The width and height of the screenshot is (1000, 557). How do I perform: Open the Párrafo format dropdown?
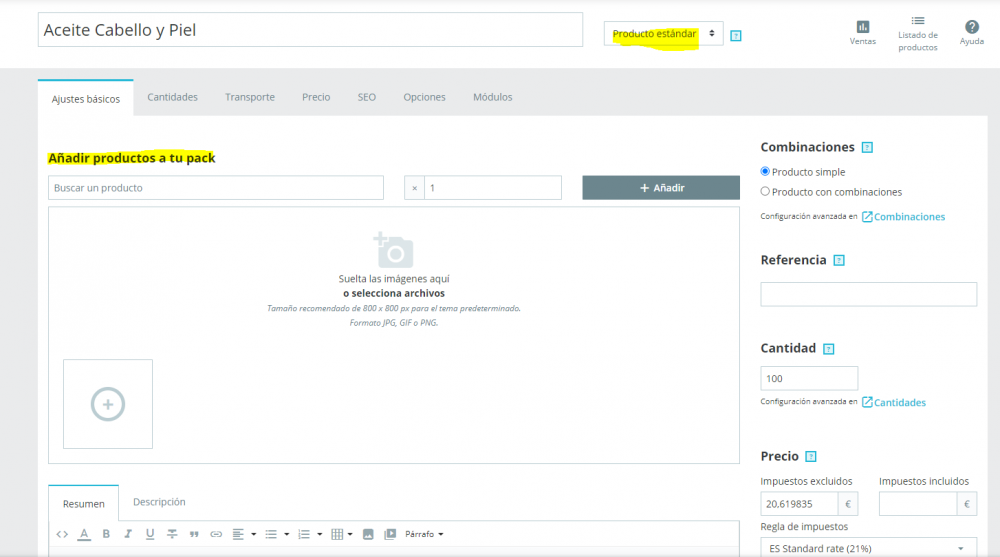coord(424,534)
